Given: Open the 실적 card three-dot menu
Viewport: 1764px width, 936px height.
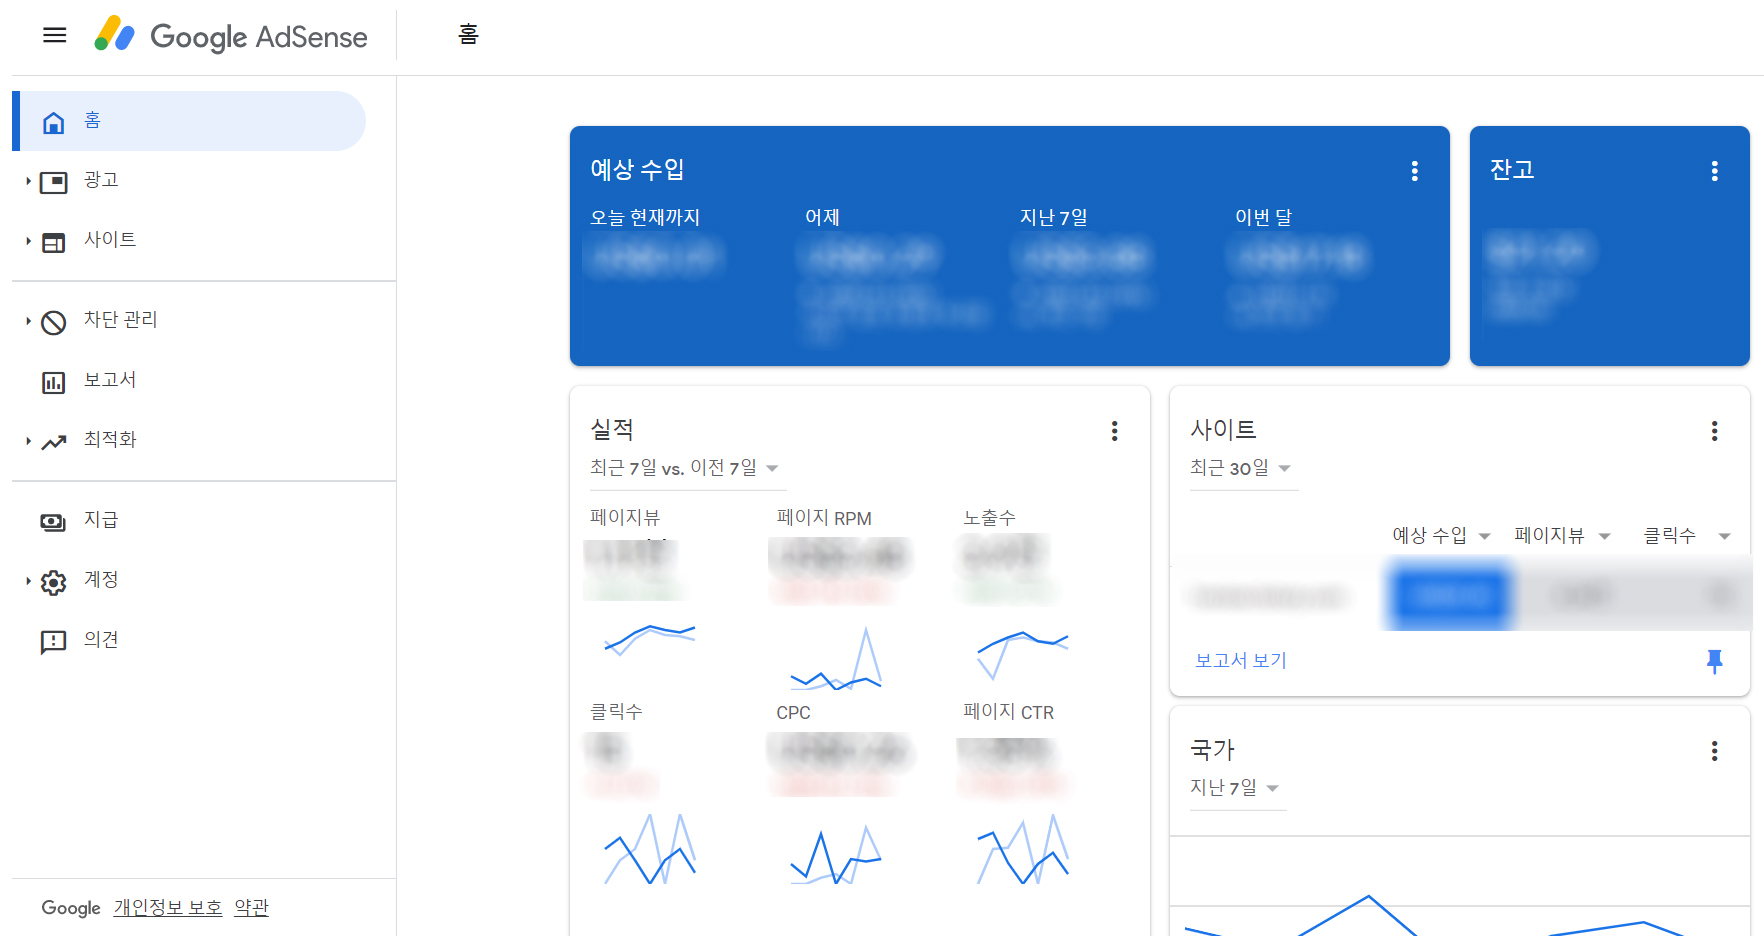Looking at the screenshot, I should pyautogui.click(x=1114, y=431).
